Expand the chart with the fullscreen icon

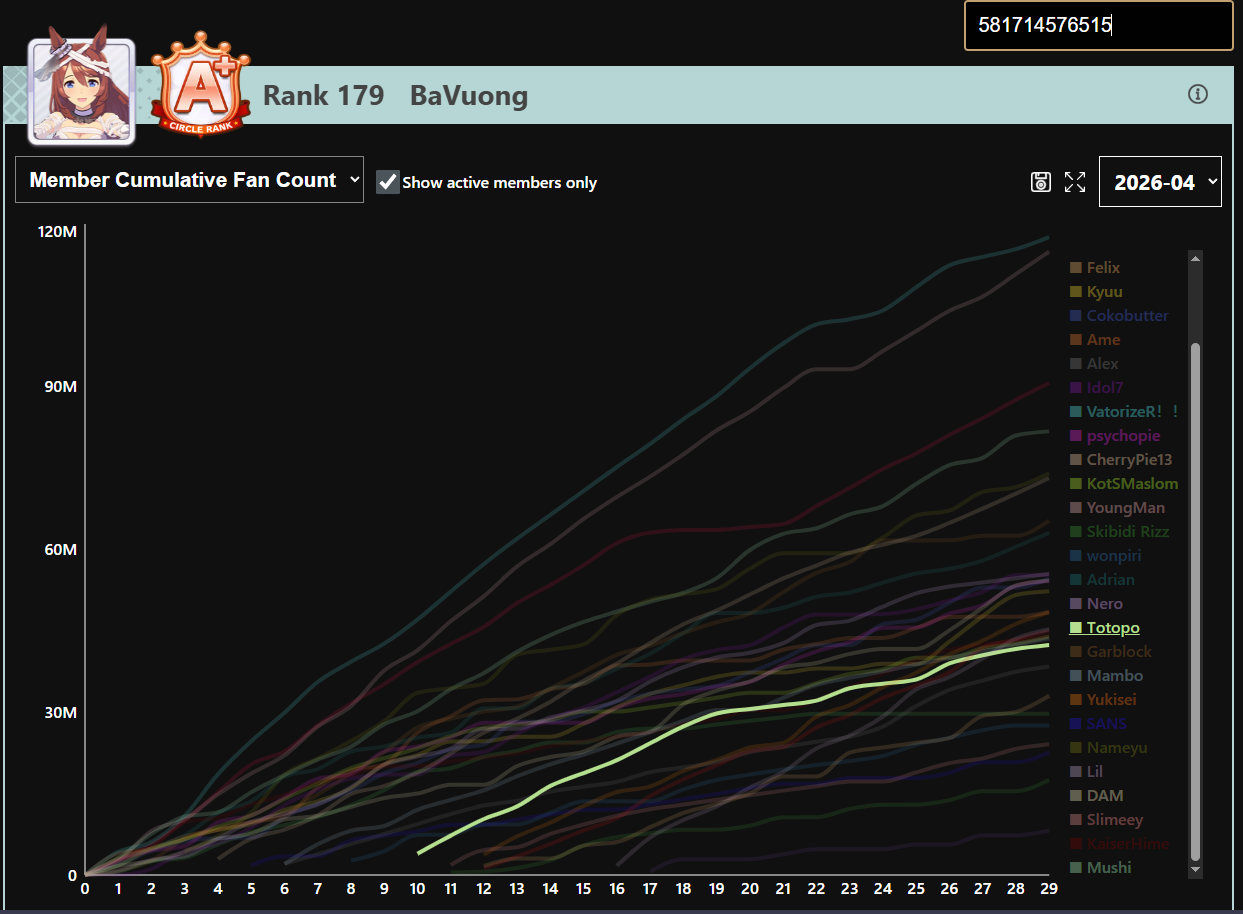point(1075,181)
